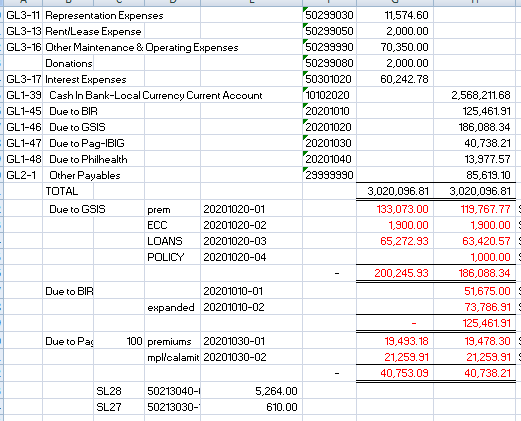
Task: Select the SL28 cell
Action: click(119, 391)
